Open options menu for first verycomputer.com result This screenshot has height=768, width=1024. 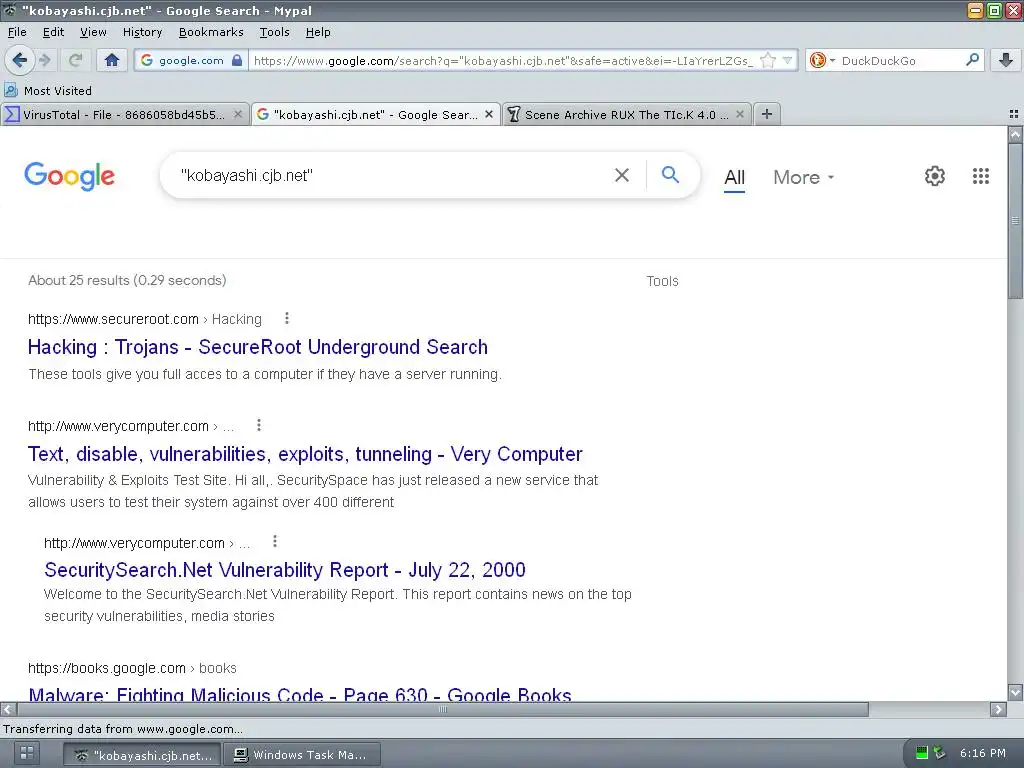[x=259, y=425]
